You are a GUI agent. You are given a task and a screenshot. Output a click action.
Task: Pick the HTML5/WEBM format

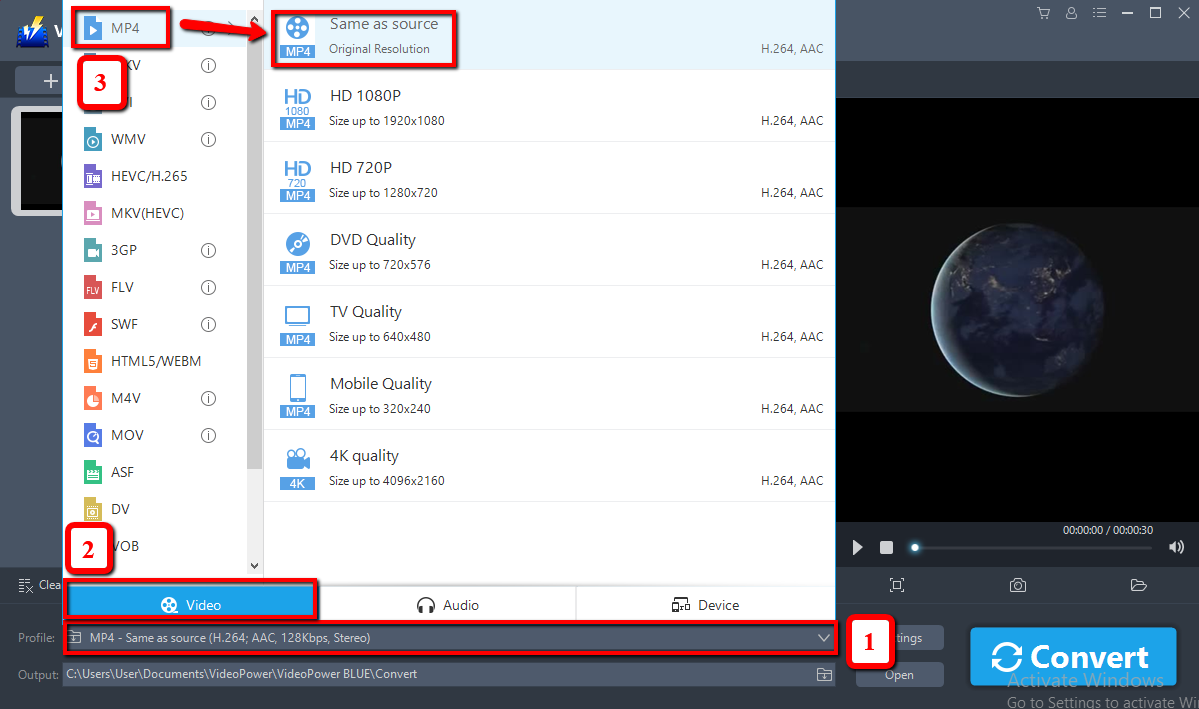pyautogui.click(x=140, y=360)
